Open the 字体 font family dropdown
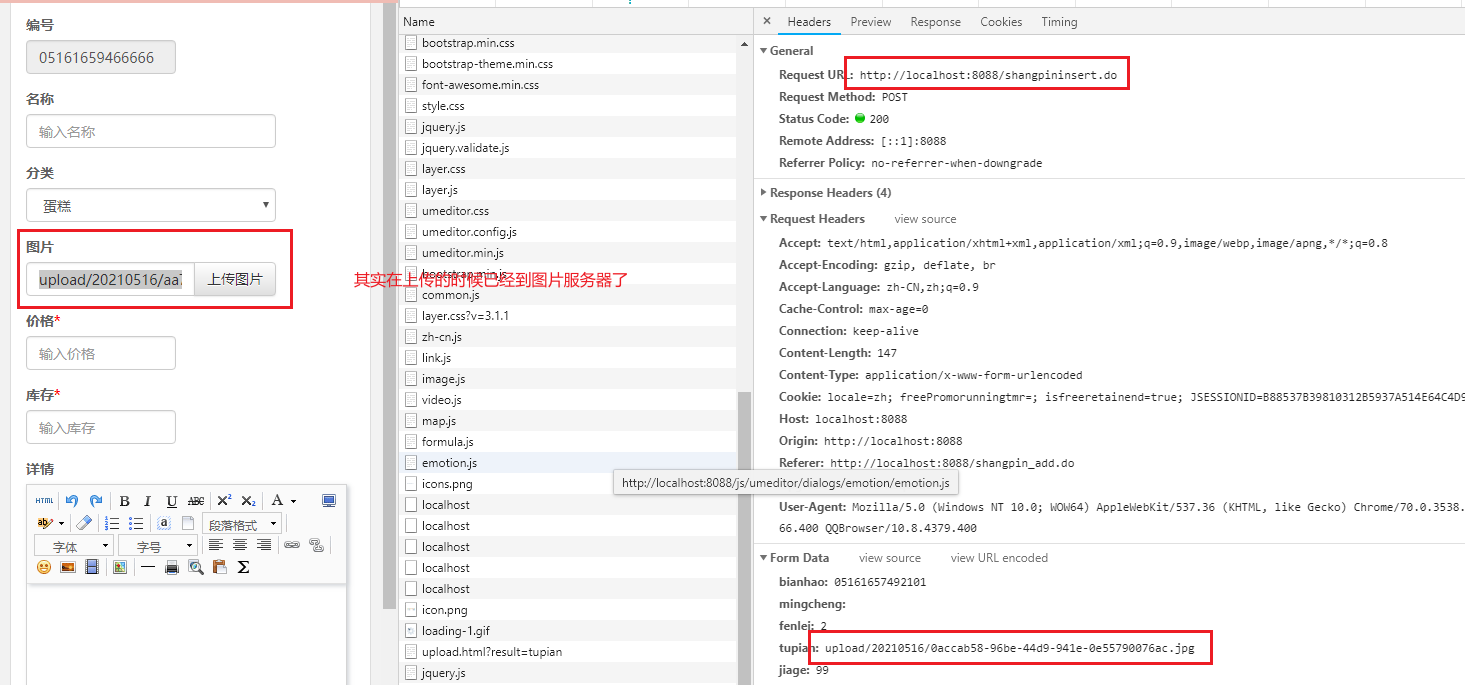The image size is (1465, 685). (74, 545)
